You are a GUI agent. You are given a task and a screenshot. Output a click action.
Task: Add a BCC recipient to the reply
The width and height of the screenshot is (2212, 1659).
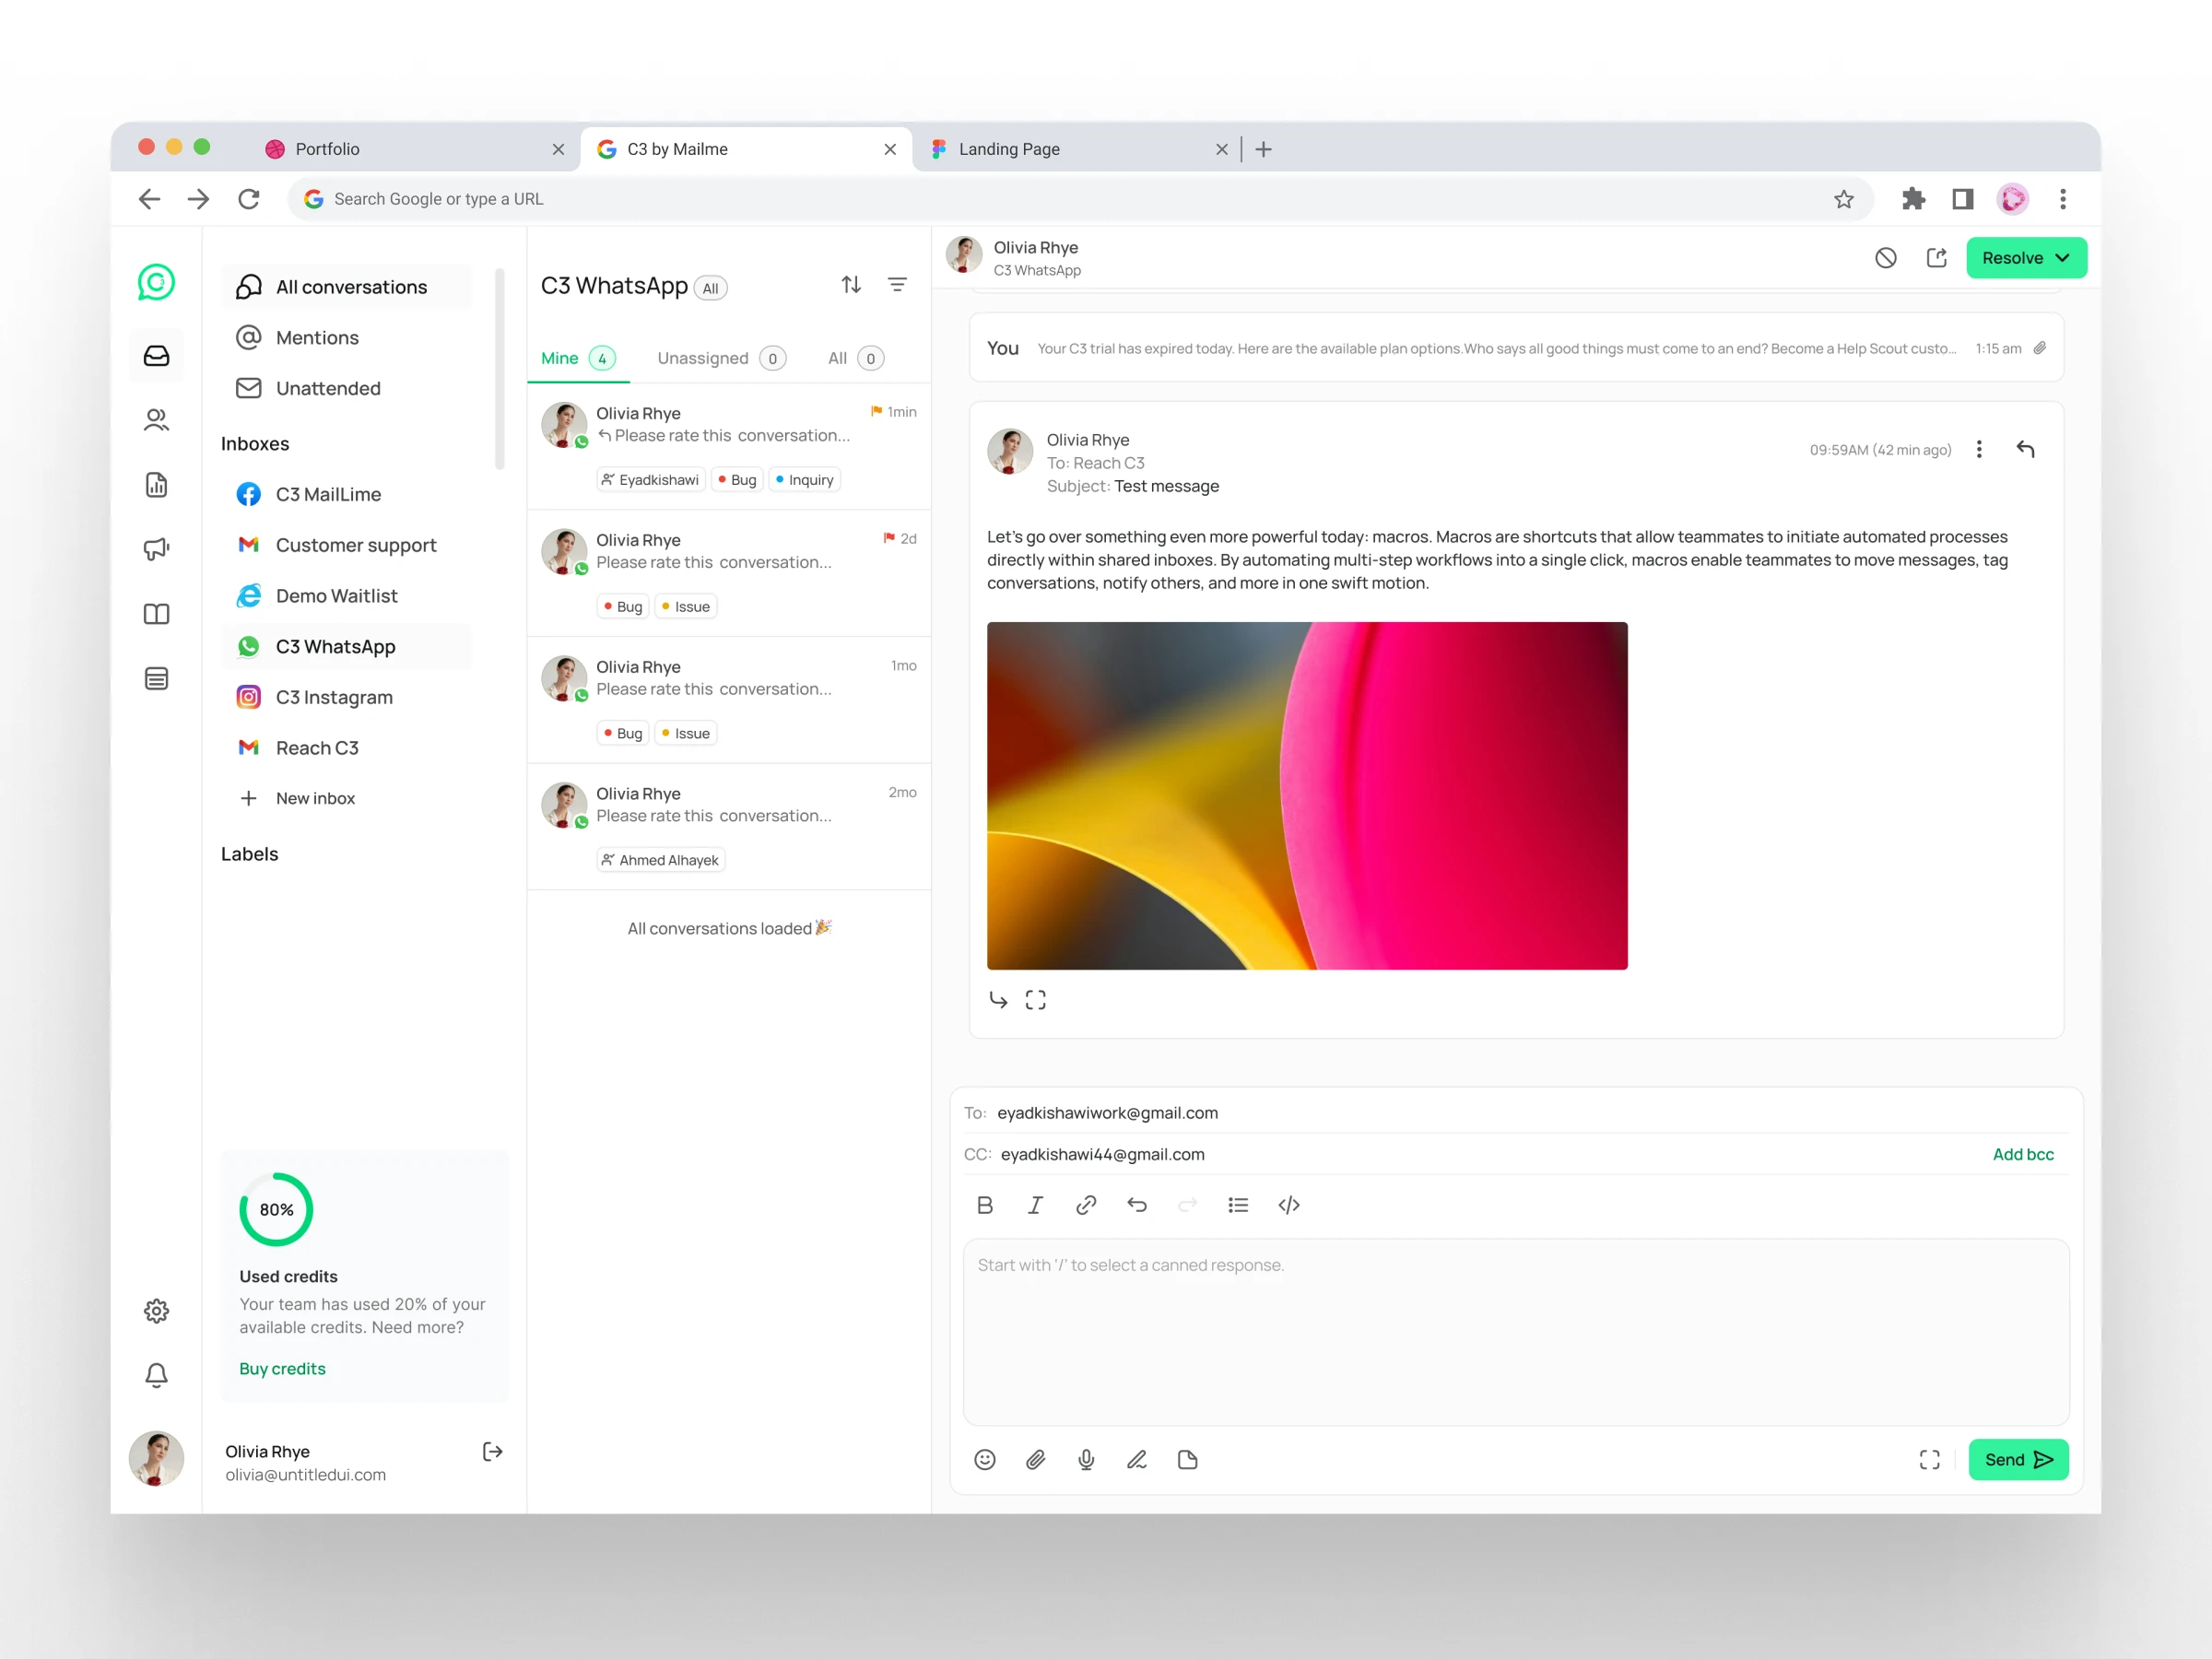(2023, 1154)
